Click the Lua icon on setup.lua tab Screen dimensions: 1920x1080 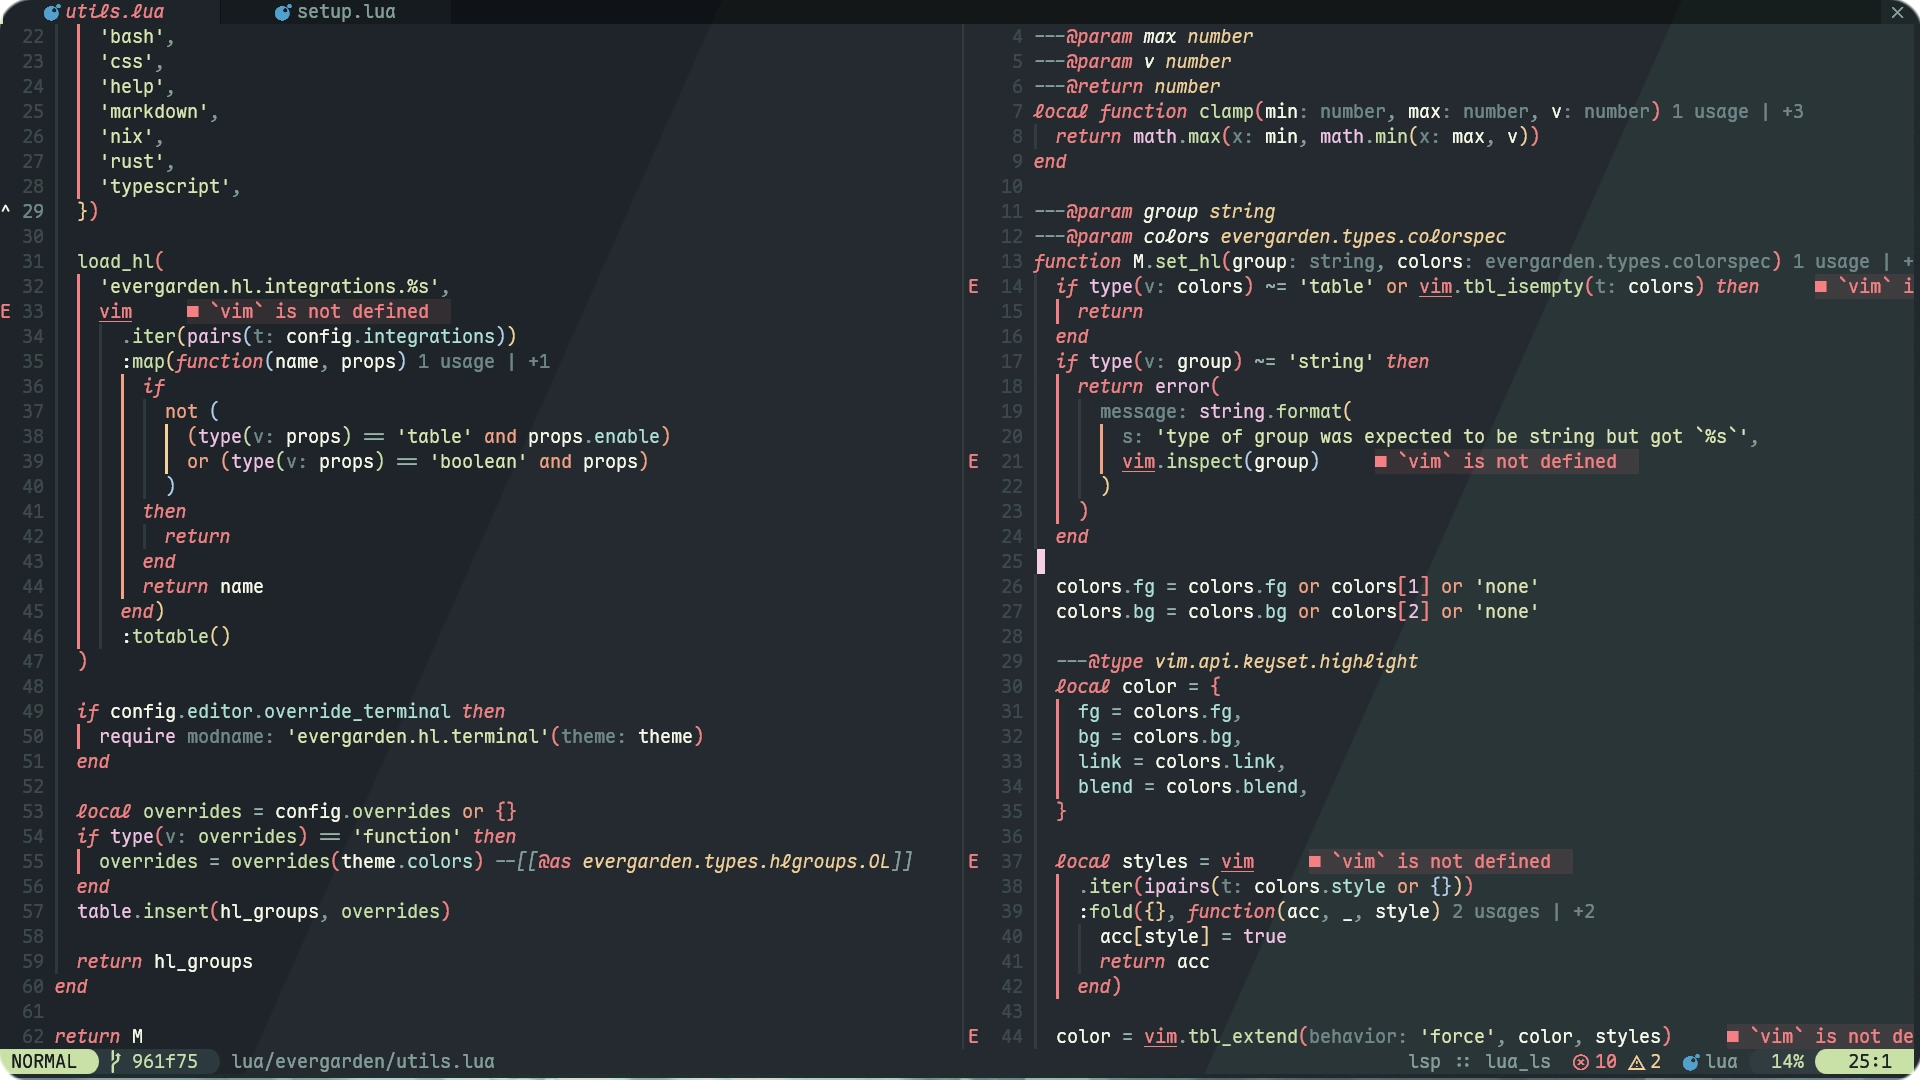(283, 12)
